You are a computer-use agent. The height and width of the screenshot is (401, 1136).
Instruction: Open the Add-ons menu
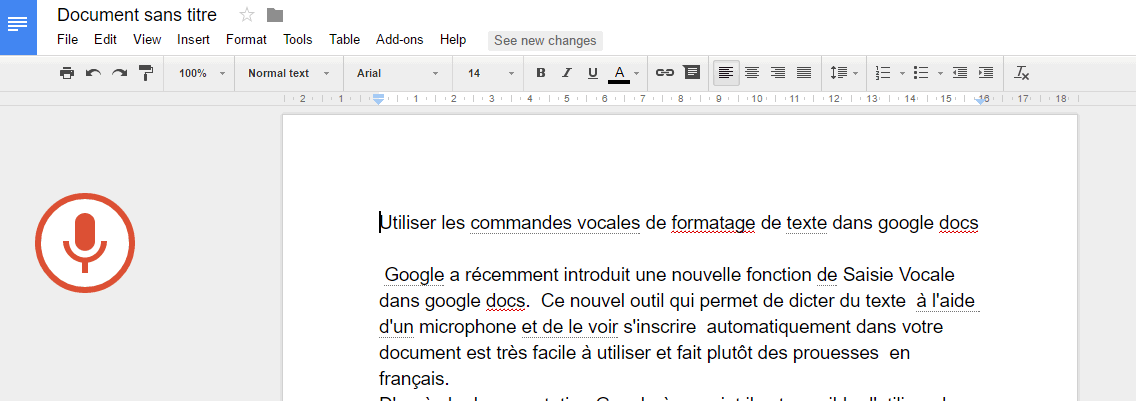coord(400,40)
